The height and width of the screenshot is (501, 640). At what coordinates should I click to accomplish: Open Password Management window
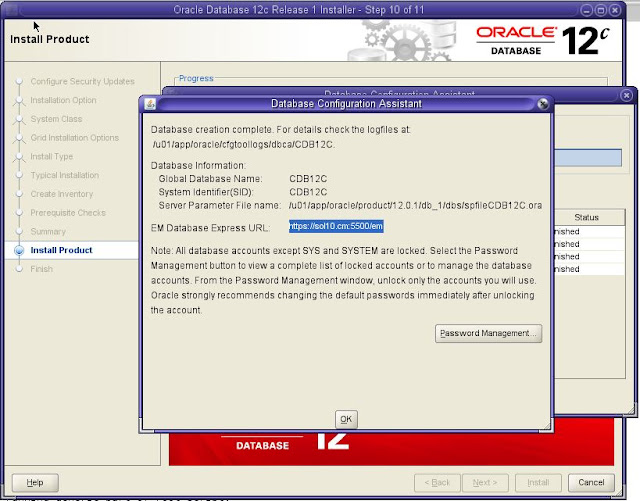point(488,333)
